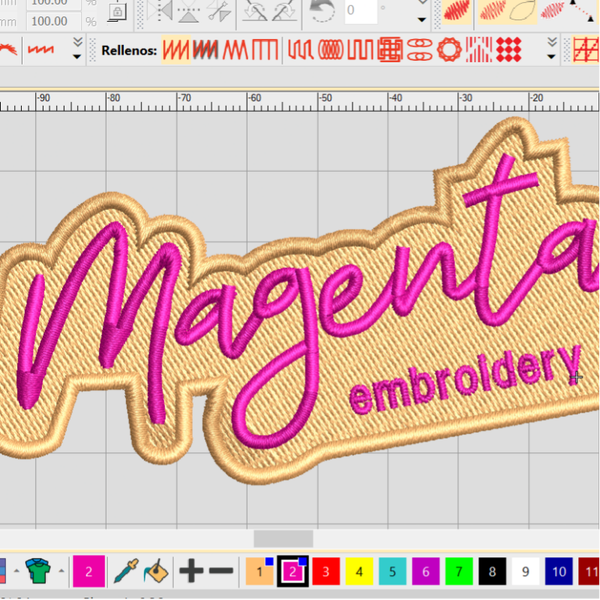The width and height of the screenshot is (600, 600).
Task: Toggle the proportional scaling lock
Action: [117, 11]
